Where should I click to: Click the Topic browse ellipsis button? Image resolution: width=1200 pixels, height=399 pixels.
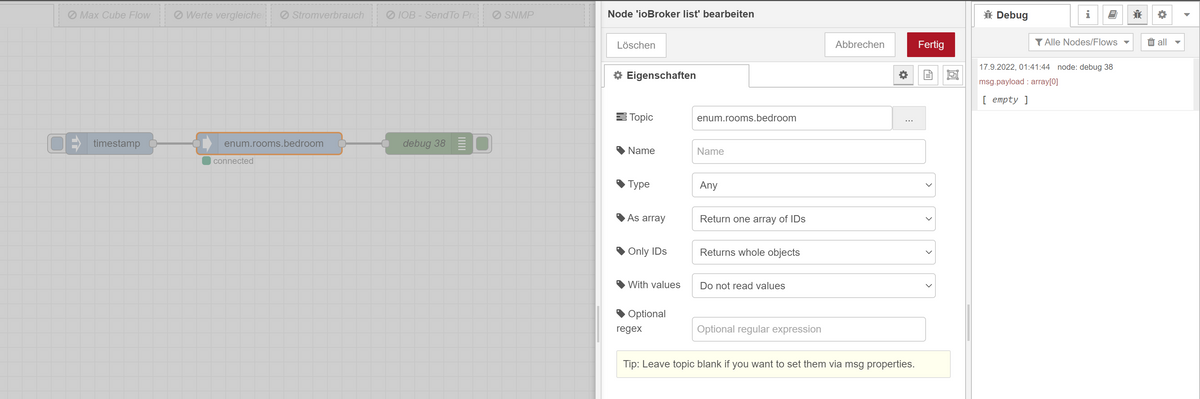909,118
